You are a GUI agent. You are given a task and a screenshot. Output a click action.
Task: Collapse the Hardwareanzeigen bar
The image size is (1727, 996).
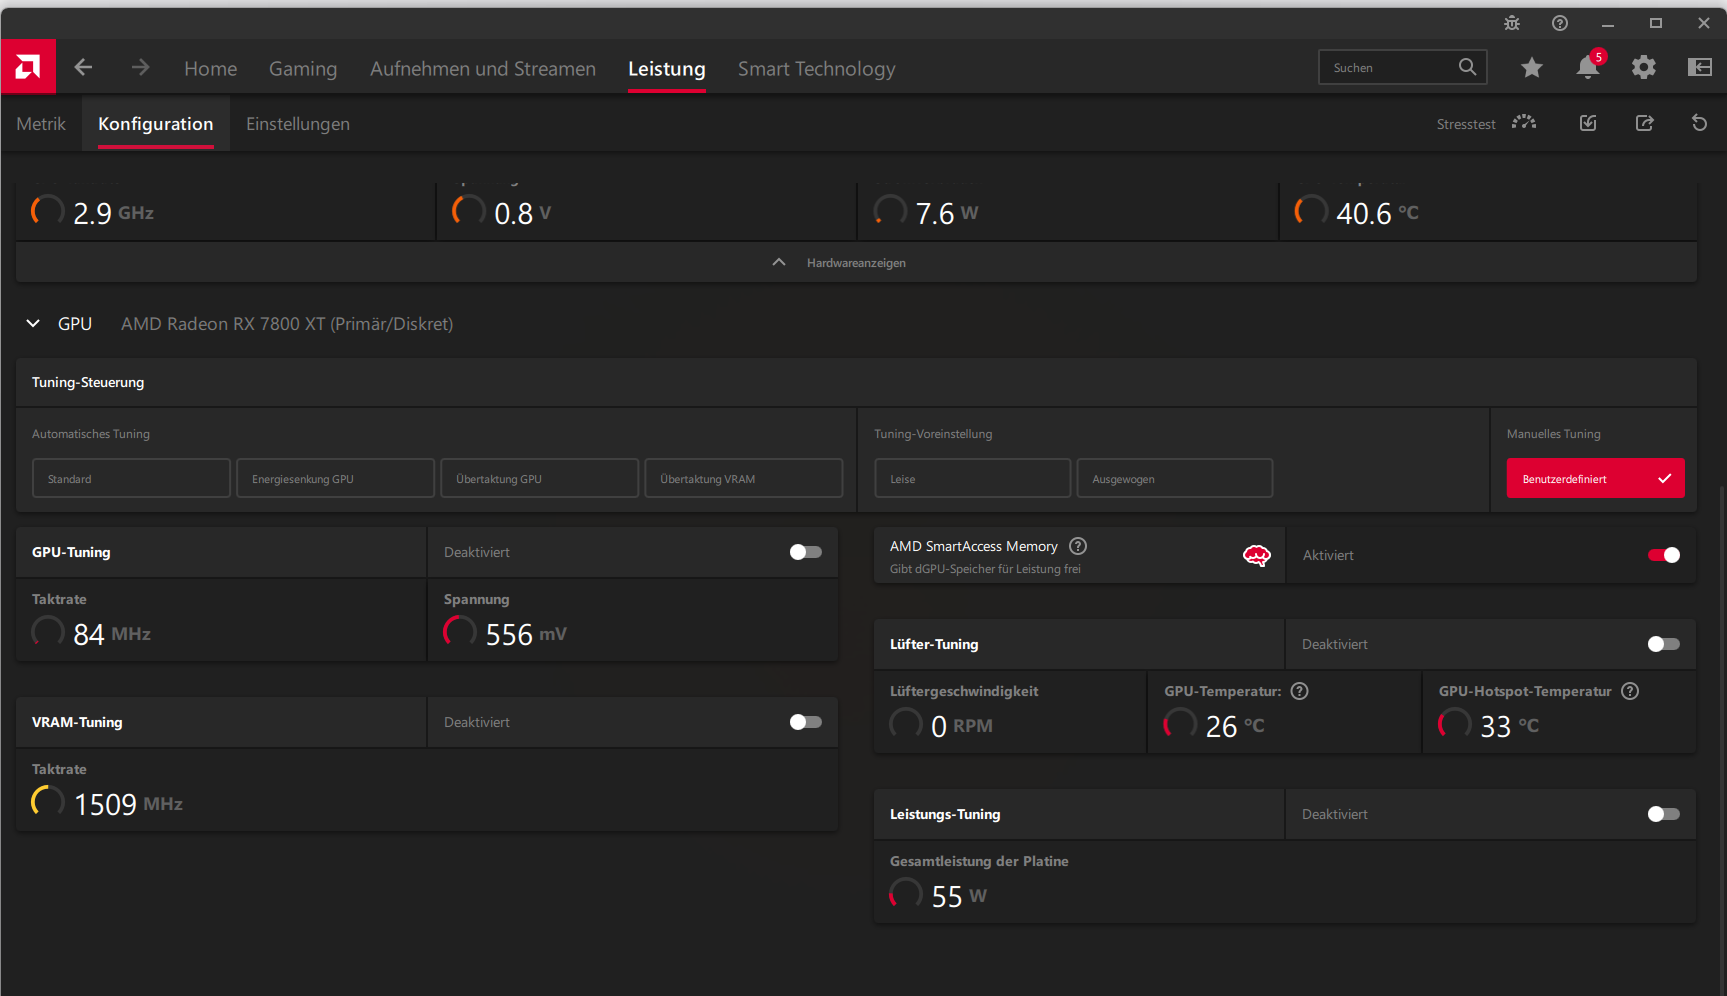tap(856, 262)
